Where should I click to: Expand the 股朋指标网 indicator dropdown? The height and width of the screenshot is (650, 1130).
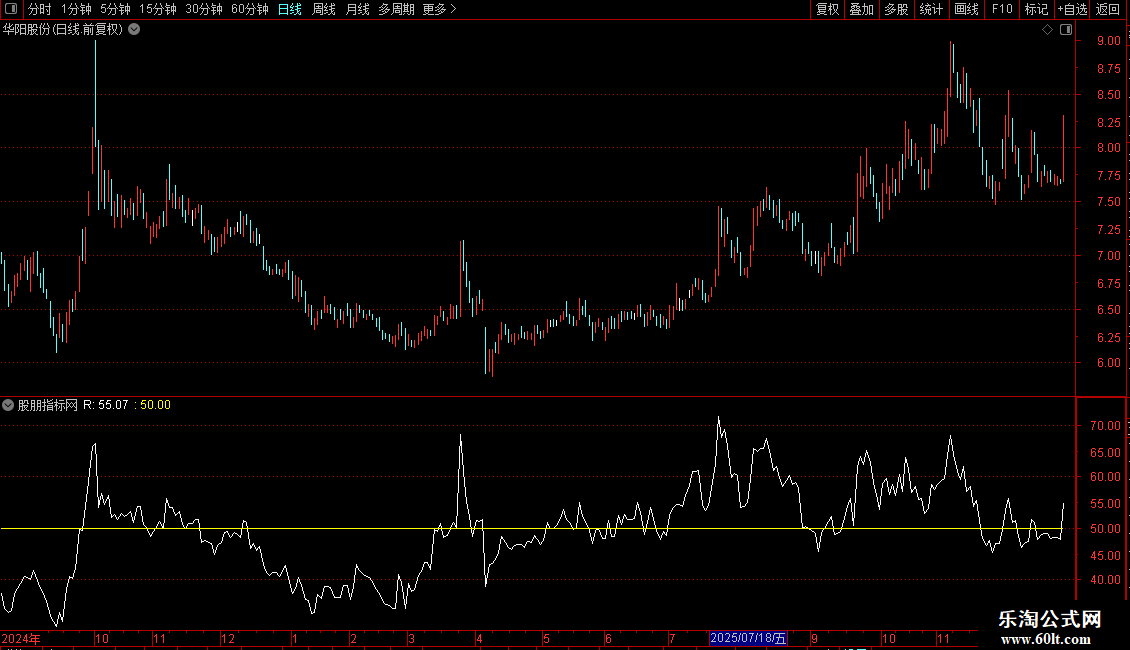[8, 405]
